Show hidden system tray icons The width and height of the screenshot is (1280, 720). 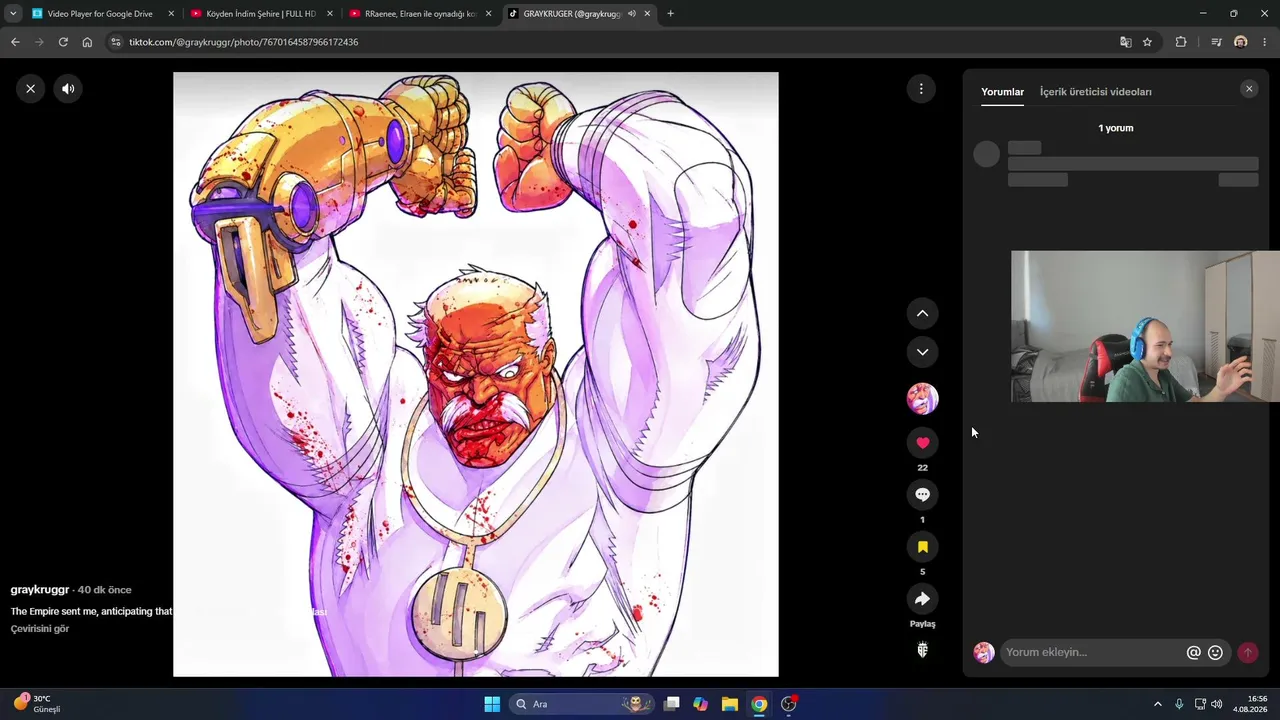[1158, 704]
